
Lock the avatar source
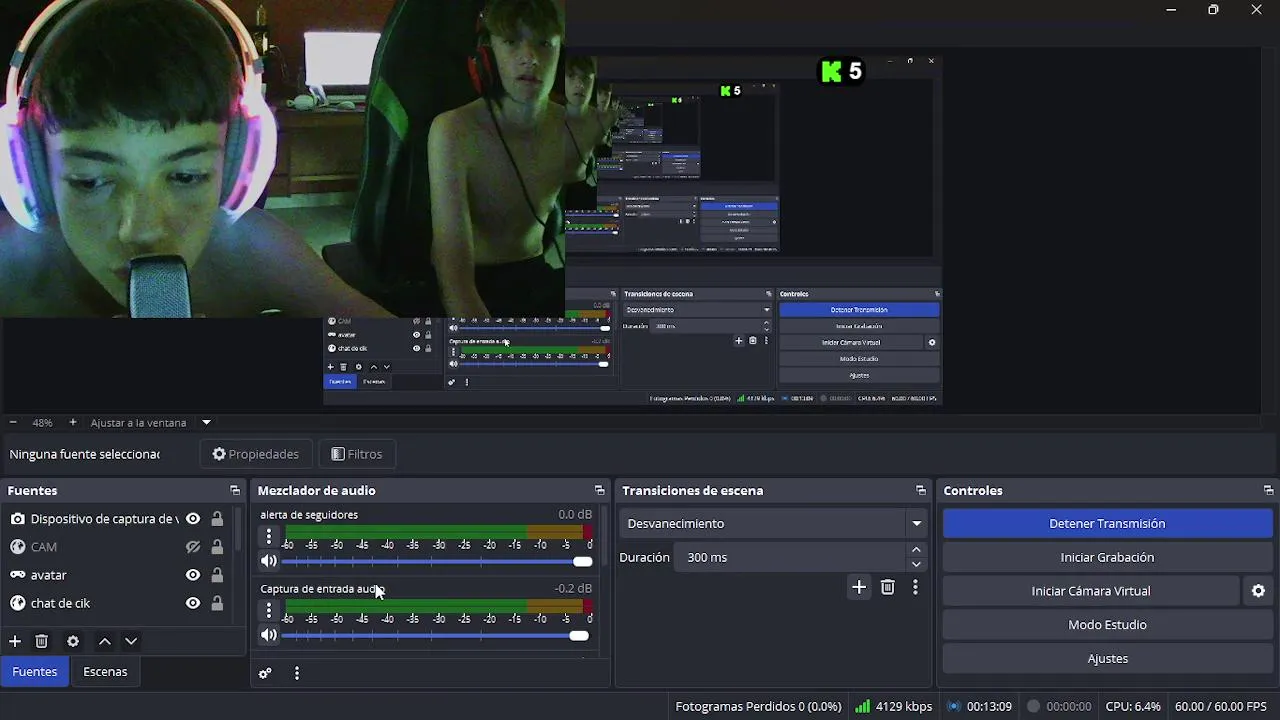point(217,575)
